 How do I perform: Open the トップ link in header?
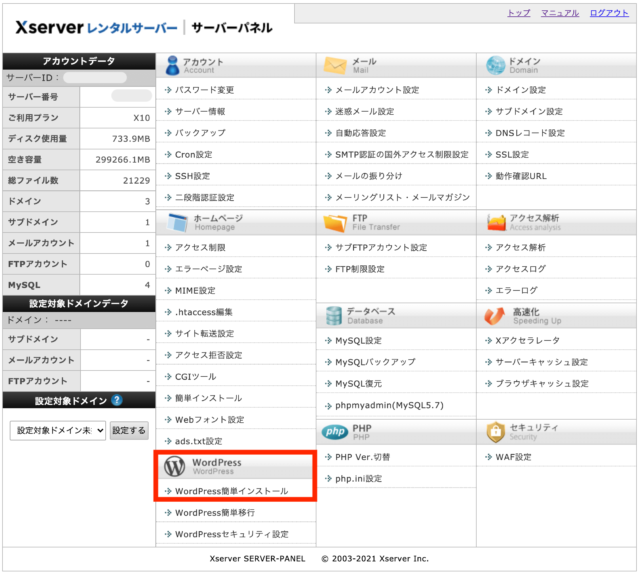pyautogui.click(x=519, y=13)
